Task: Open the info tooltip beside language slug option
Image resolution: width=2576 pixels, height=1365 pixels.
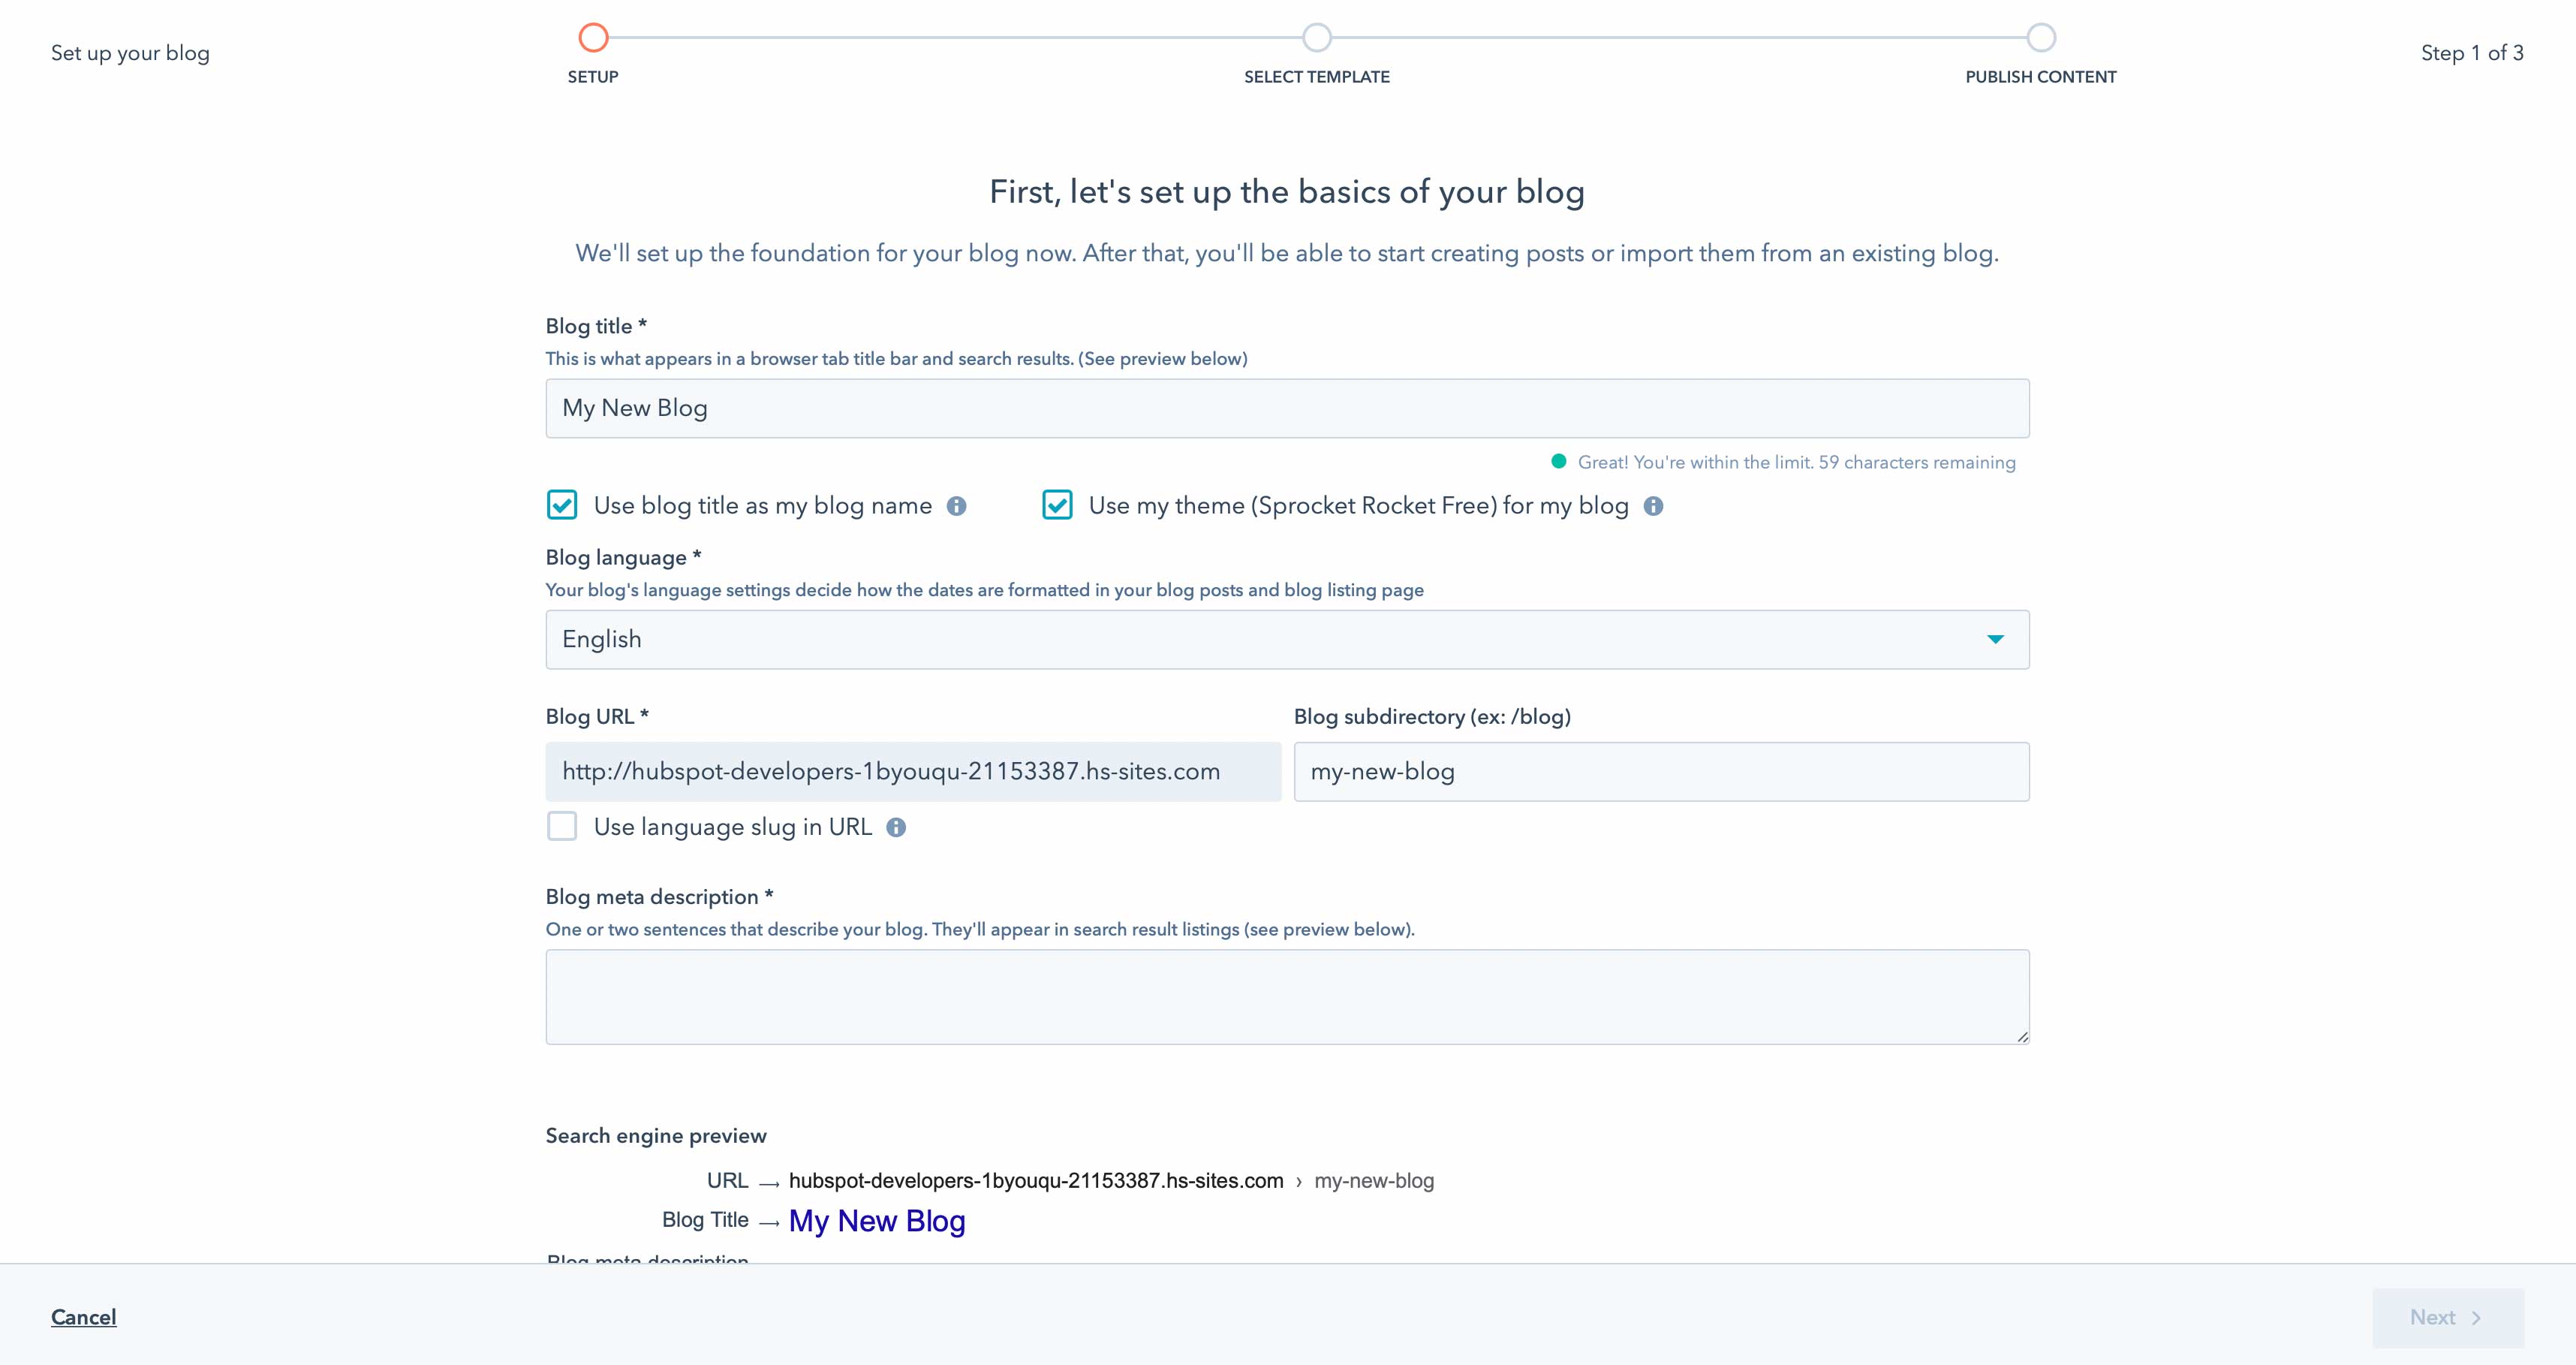Action: click(x=896, y=827)
